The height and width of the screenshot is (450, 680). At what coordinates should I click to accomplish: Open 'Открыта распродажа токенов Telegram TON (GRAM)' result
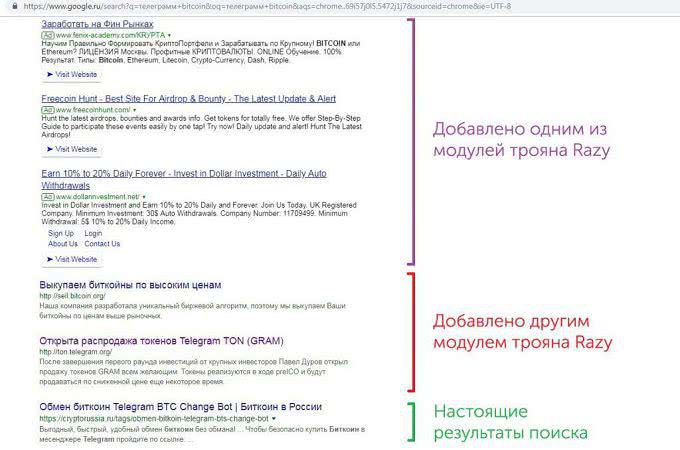(x=161, y=341)
